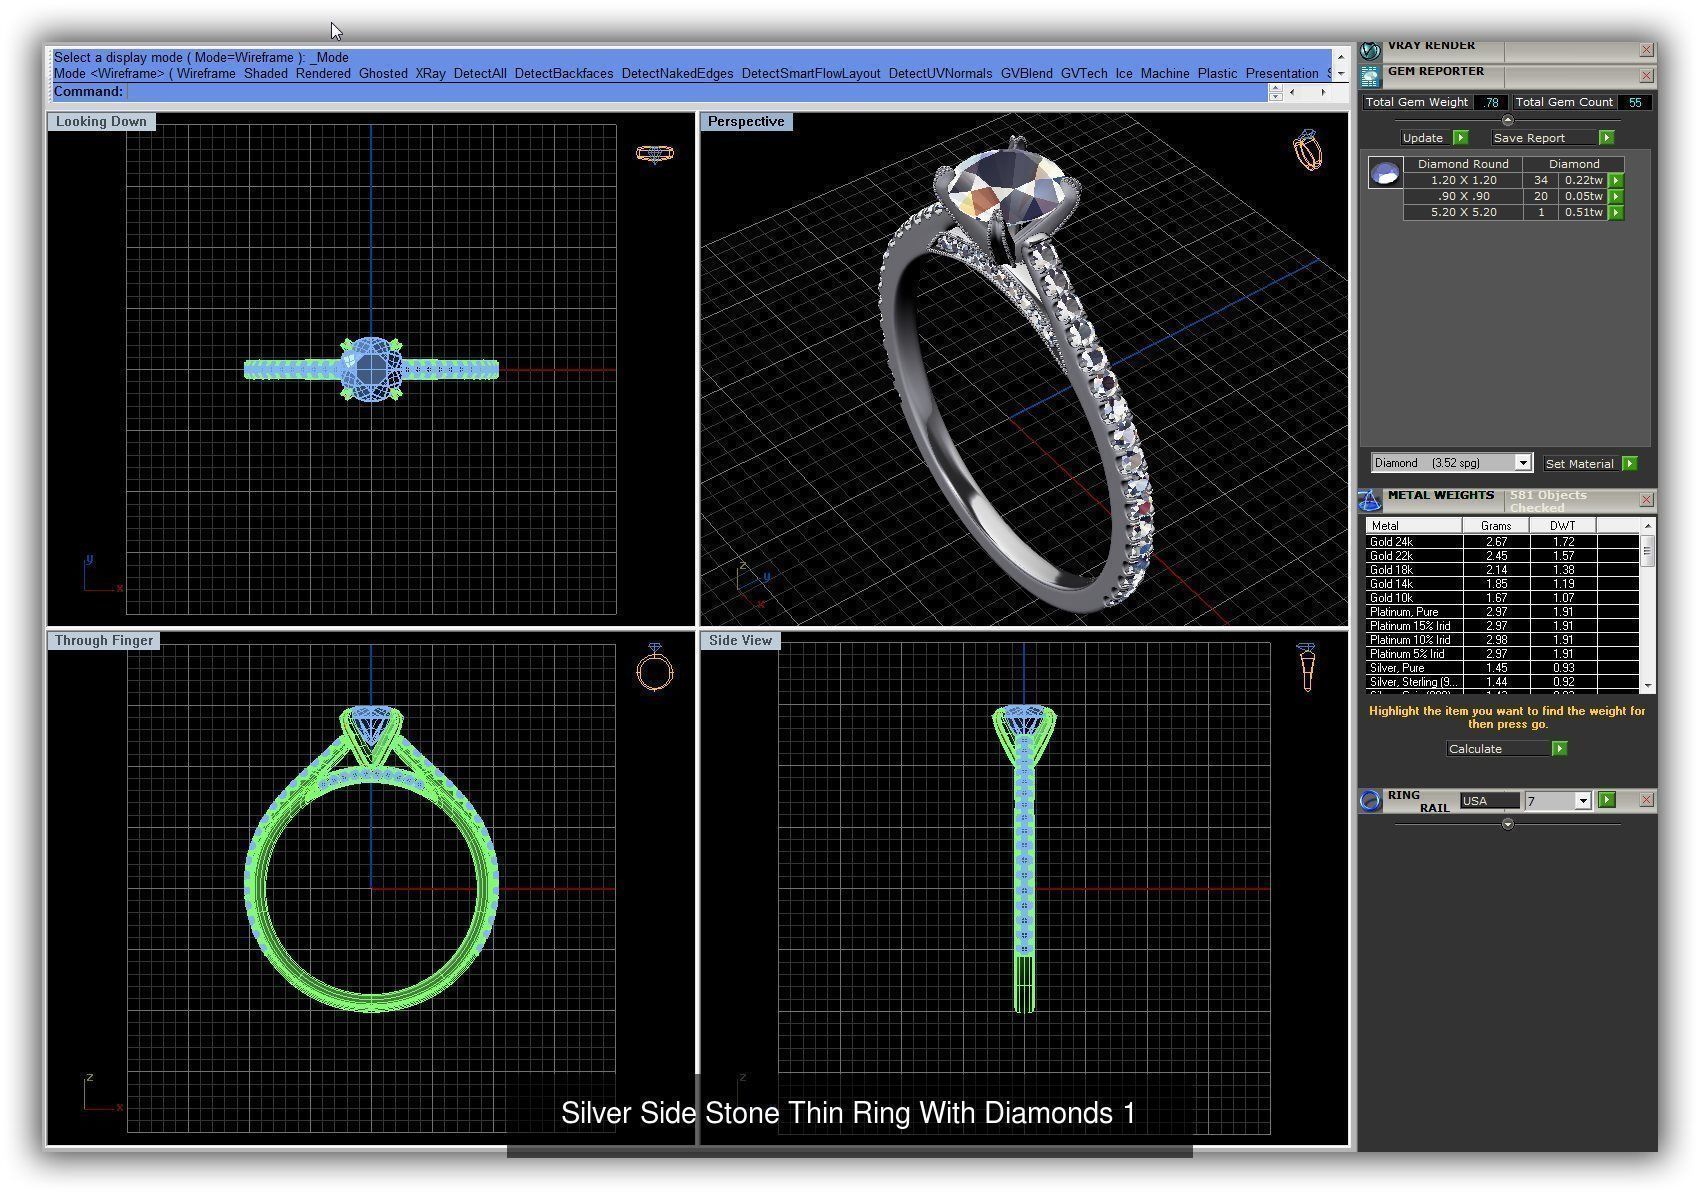Select the Platinum, Pure row

[x=1502, y=612]
